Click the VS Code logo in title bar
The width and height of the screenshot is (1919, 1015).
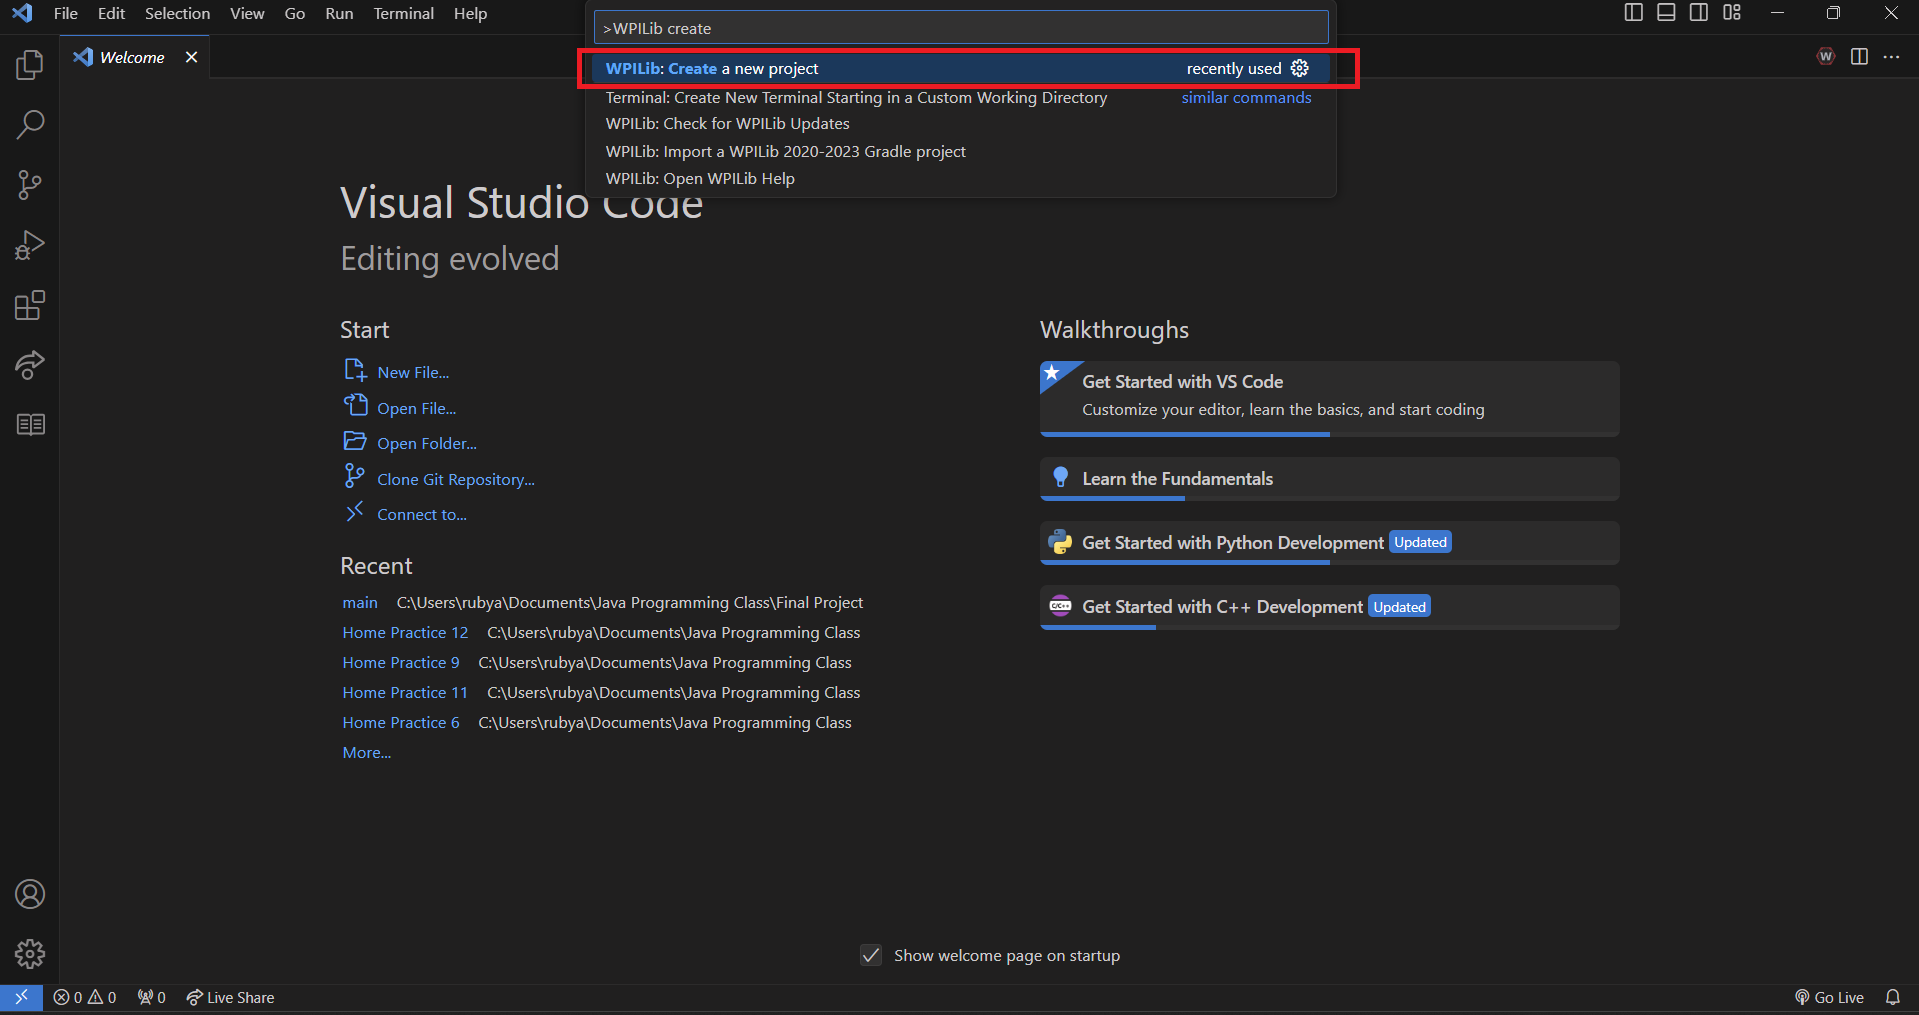(x=22, y=13)
